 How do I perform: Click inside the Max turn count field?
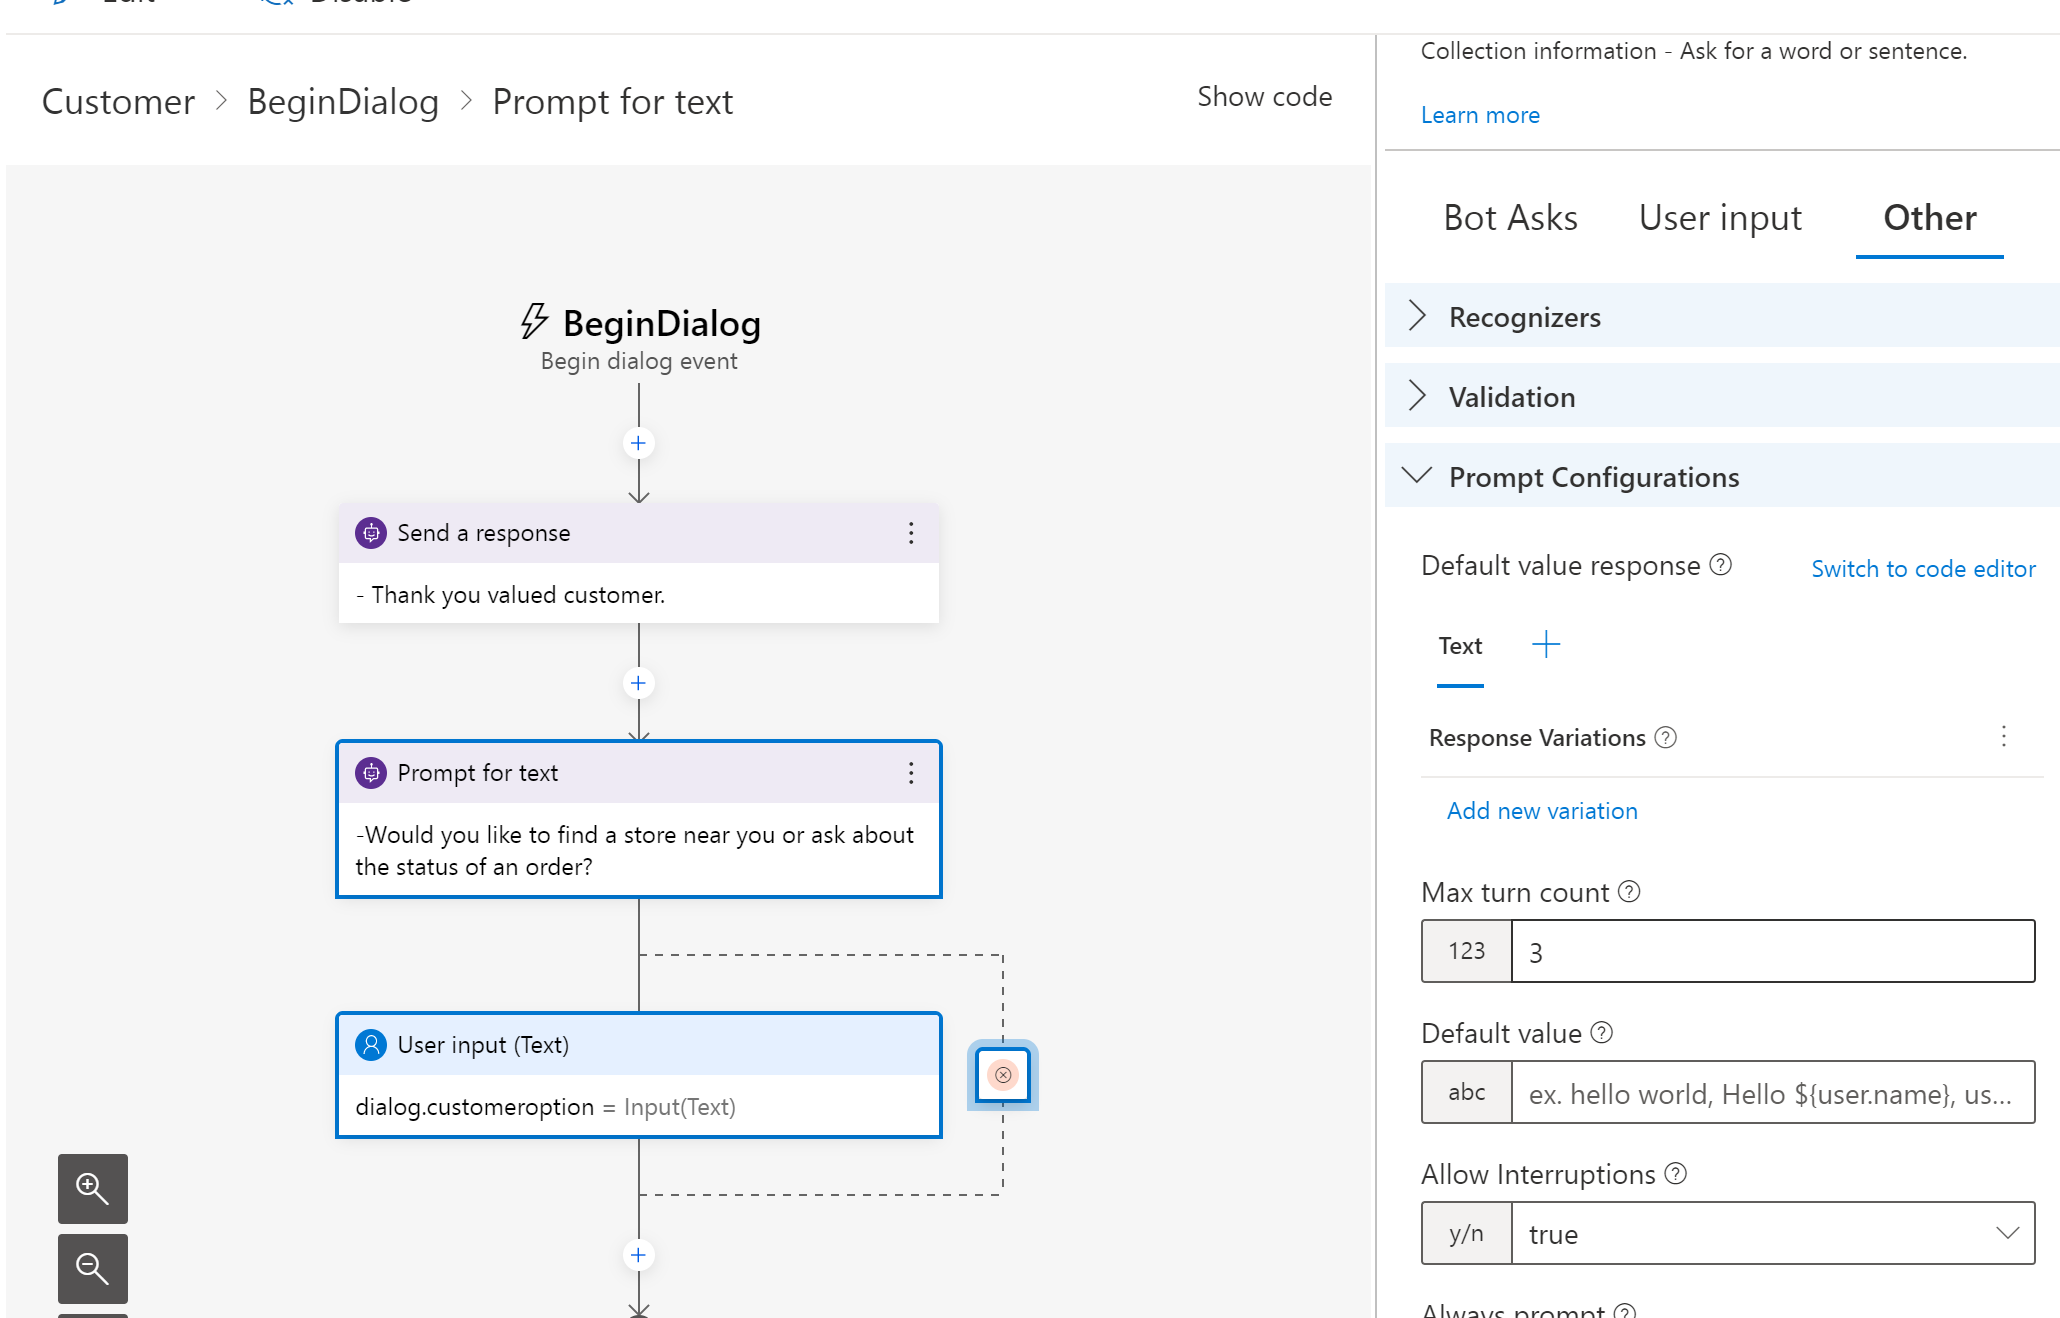pos(1770,951)
